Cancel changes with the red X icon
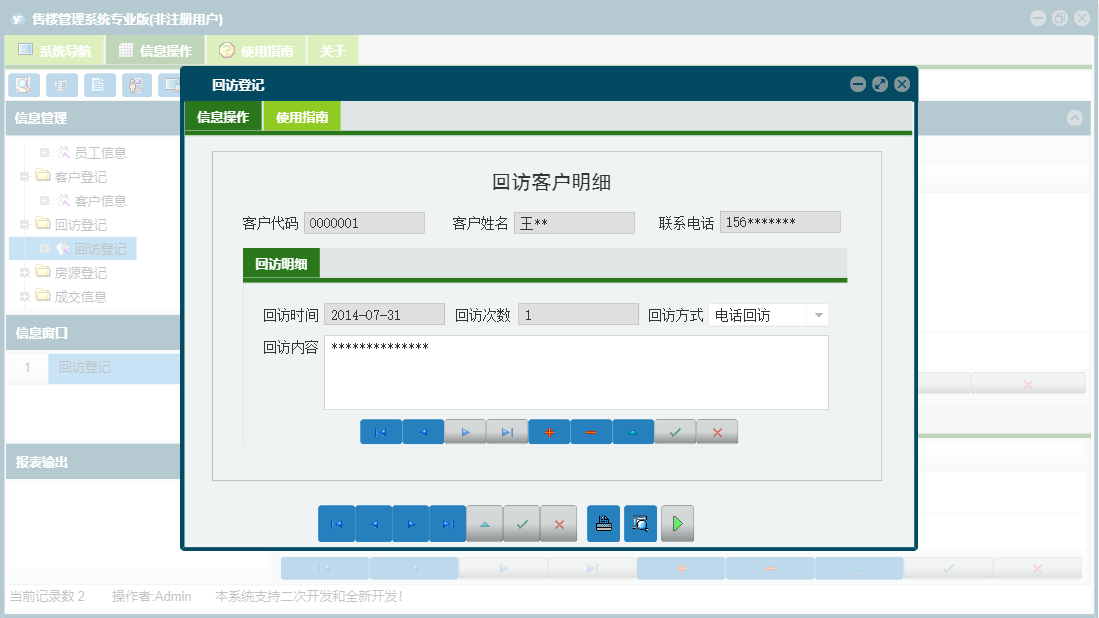 pyautogui.click(x=717, y=431)
